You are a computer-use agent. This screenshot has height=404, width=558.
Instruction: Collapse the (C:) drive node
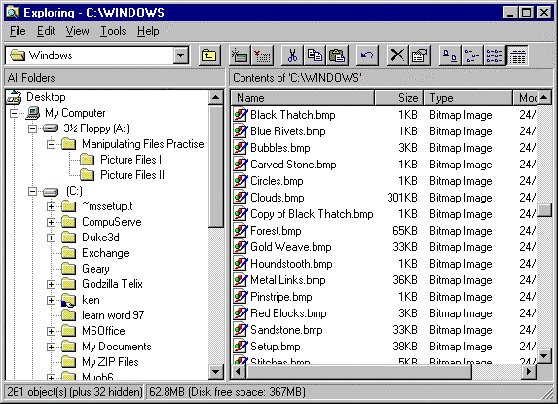click(x=32, y=191)
